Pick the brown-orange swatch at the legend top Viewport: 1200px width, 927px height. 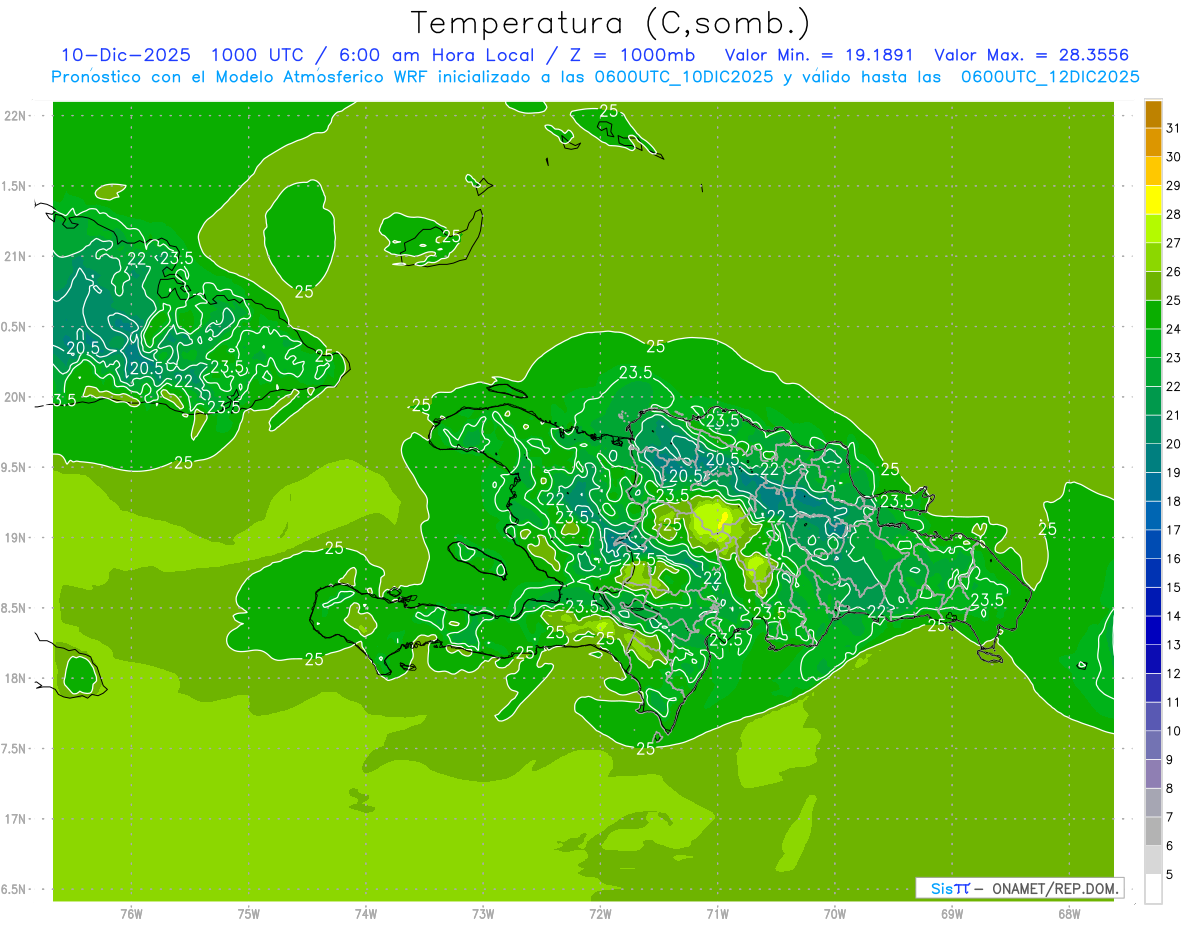click(x=1153, y=113)
